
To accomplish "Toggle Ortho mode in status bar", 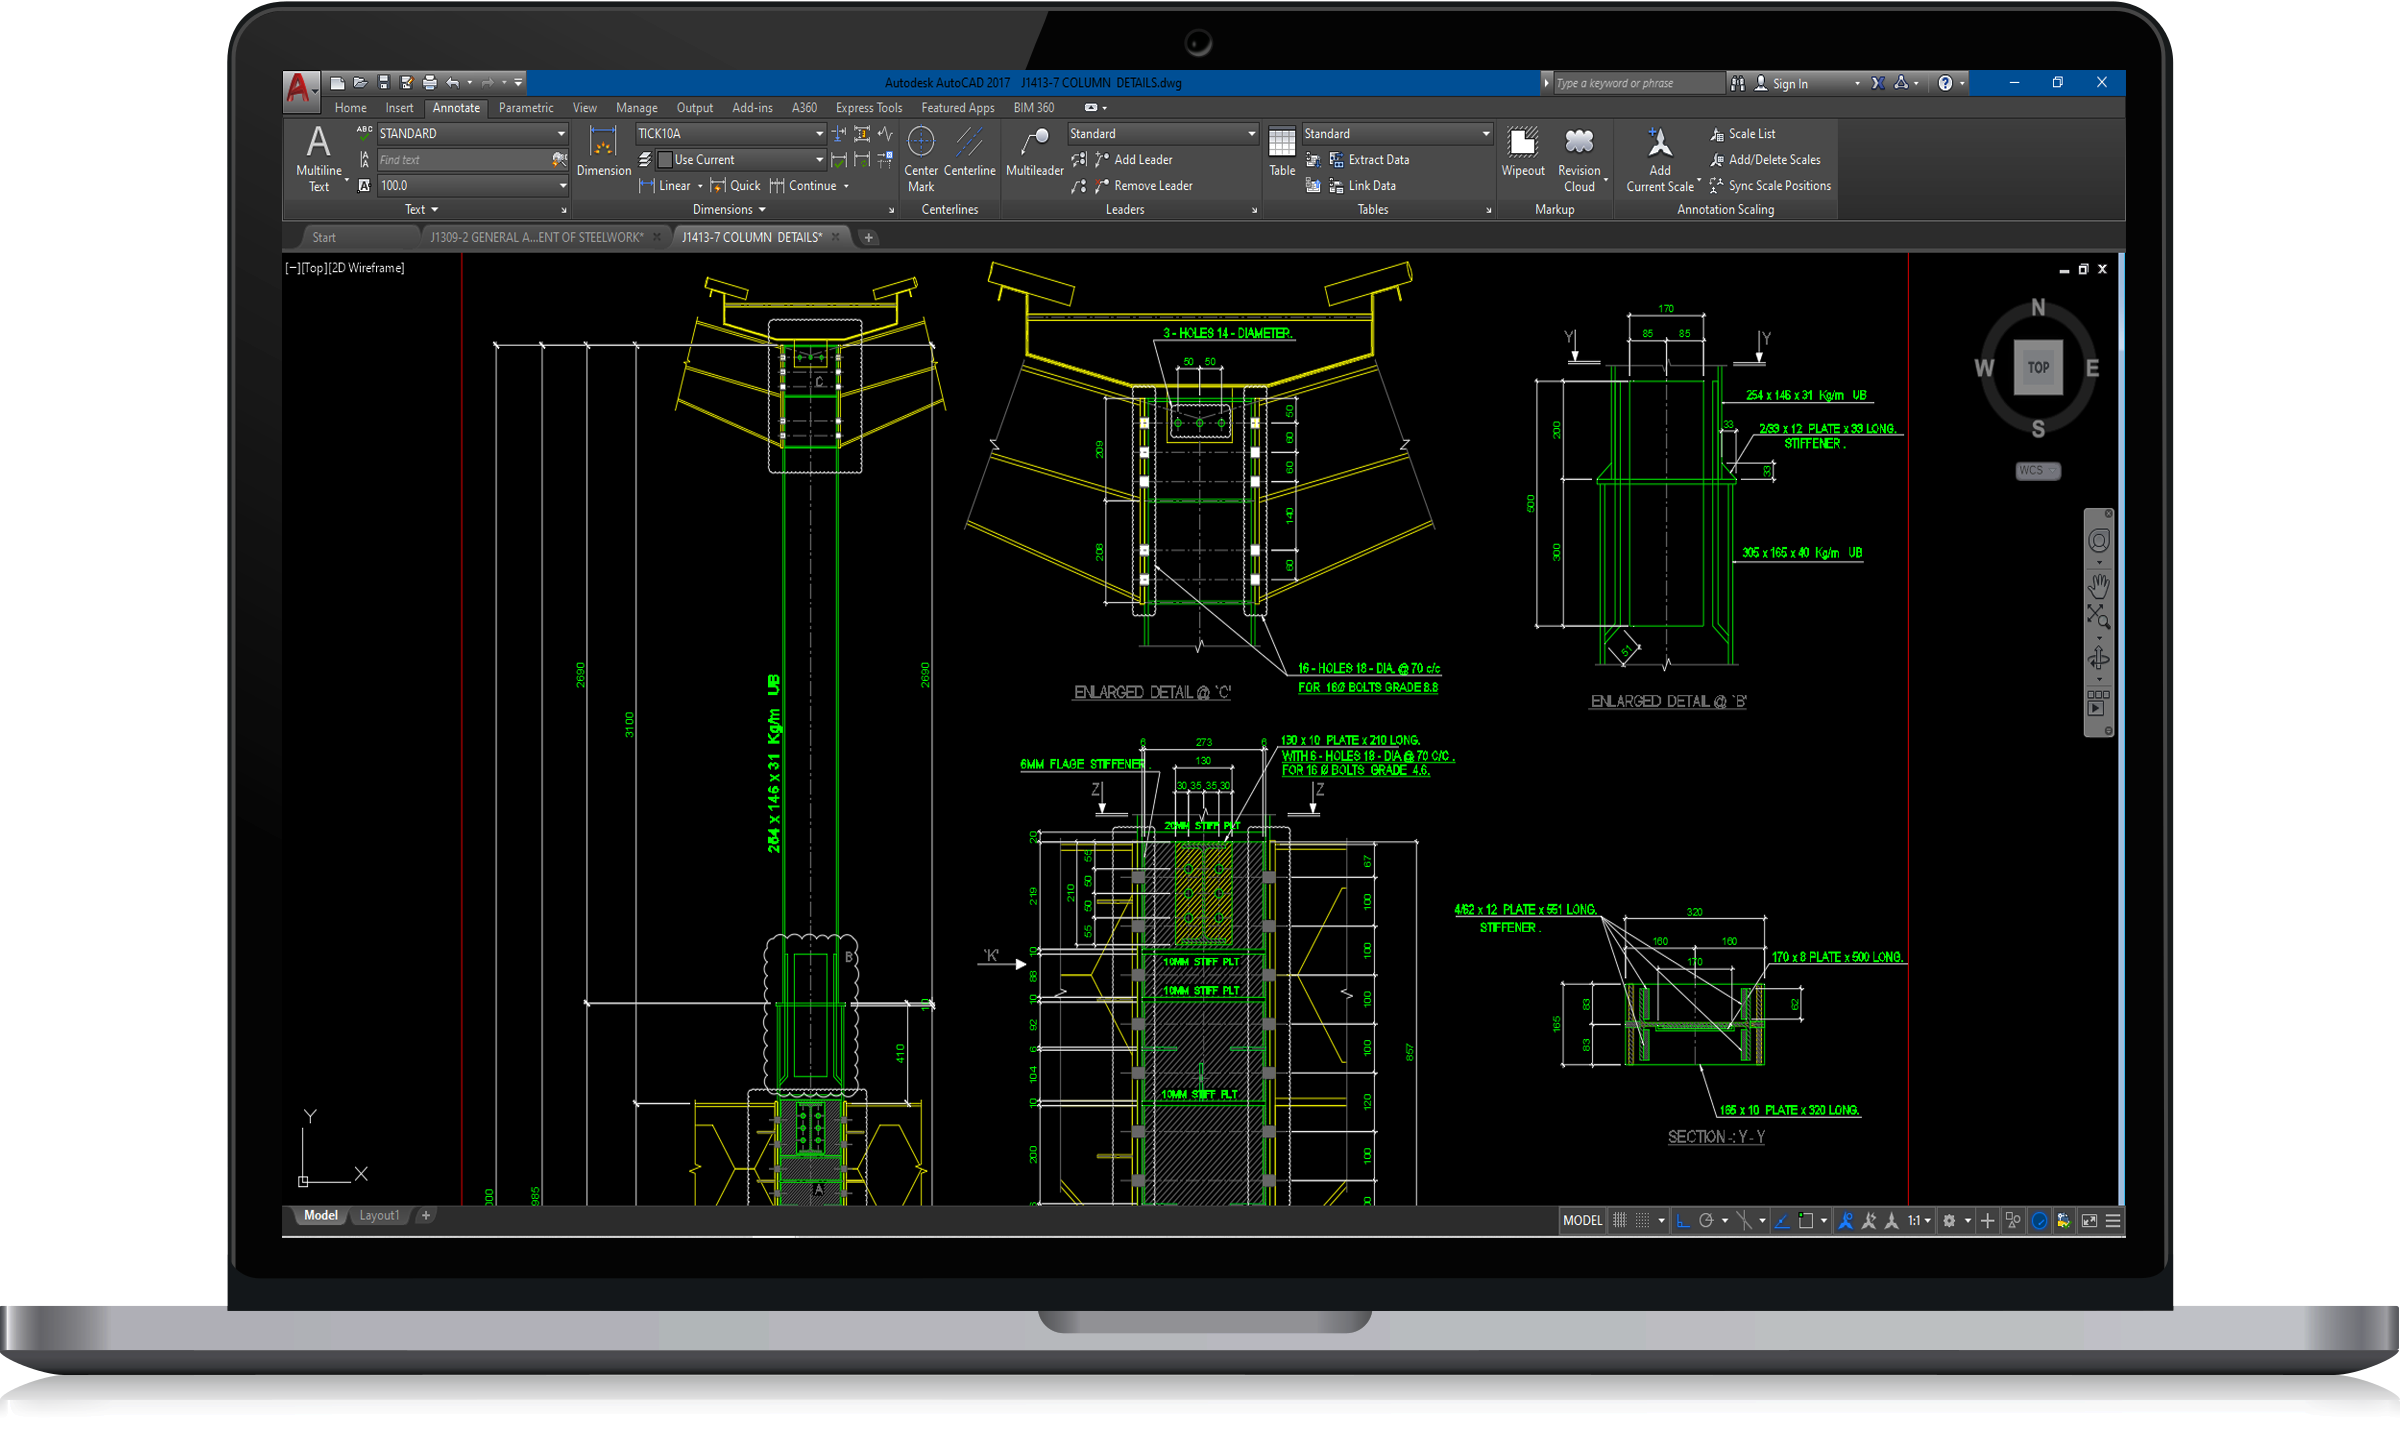I will 1683,1221.
